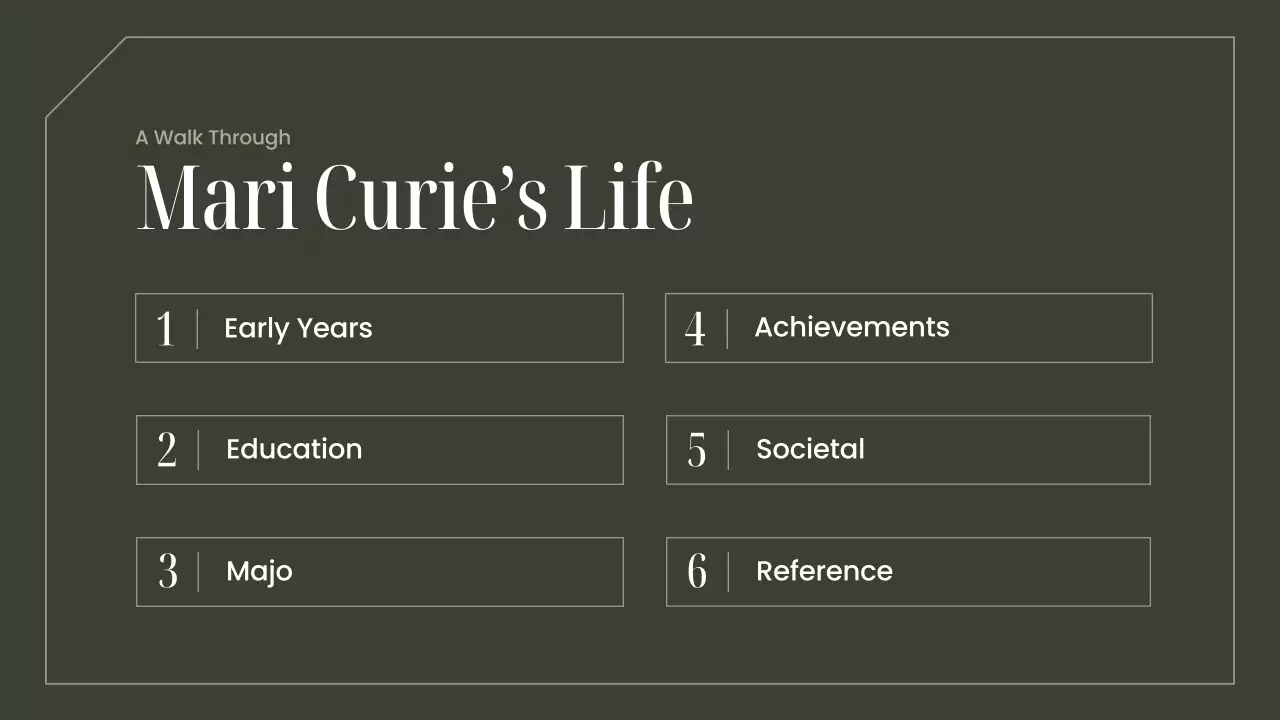This screenshot has height=720, width=1280.
Task: Click the diagonal cut corner of the slide frame
Action: coord(86,78)
